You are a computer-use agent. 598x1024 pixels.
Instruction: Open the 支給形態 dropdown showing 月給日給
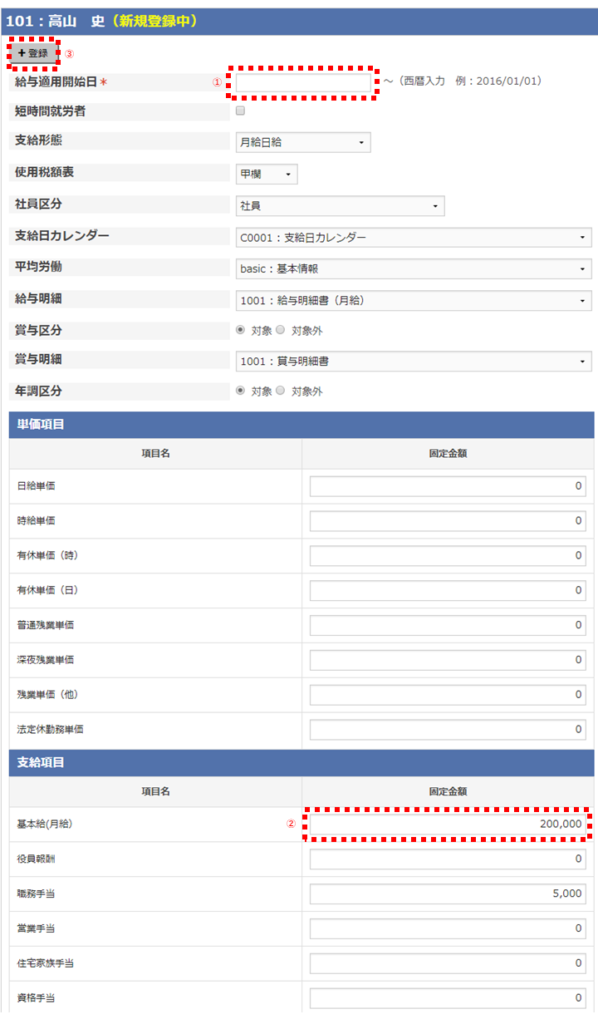coord(303,142)
